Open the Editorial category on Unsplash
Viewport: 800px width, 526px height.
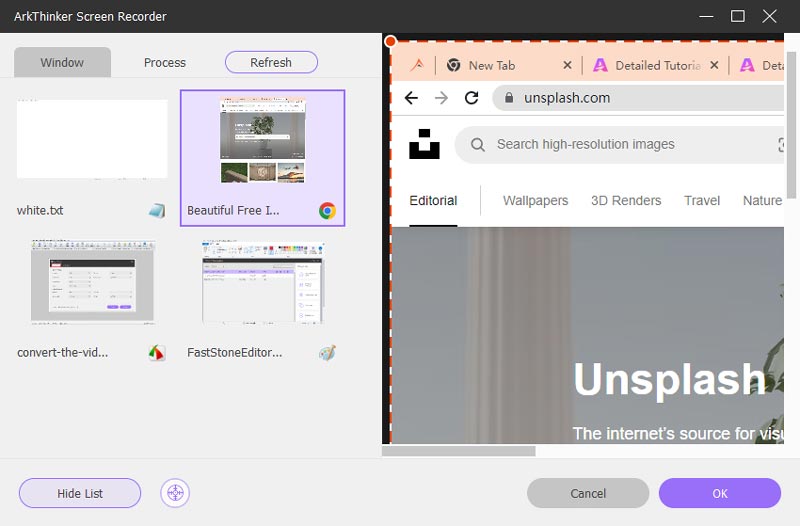click(433, 201)
